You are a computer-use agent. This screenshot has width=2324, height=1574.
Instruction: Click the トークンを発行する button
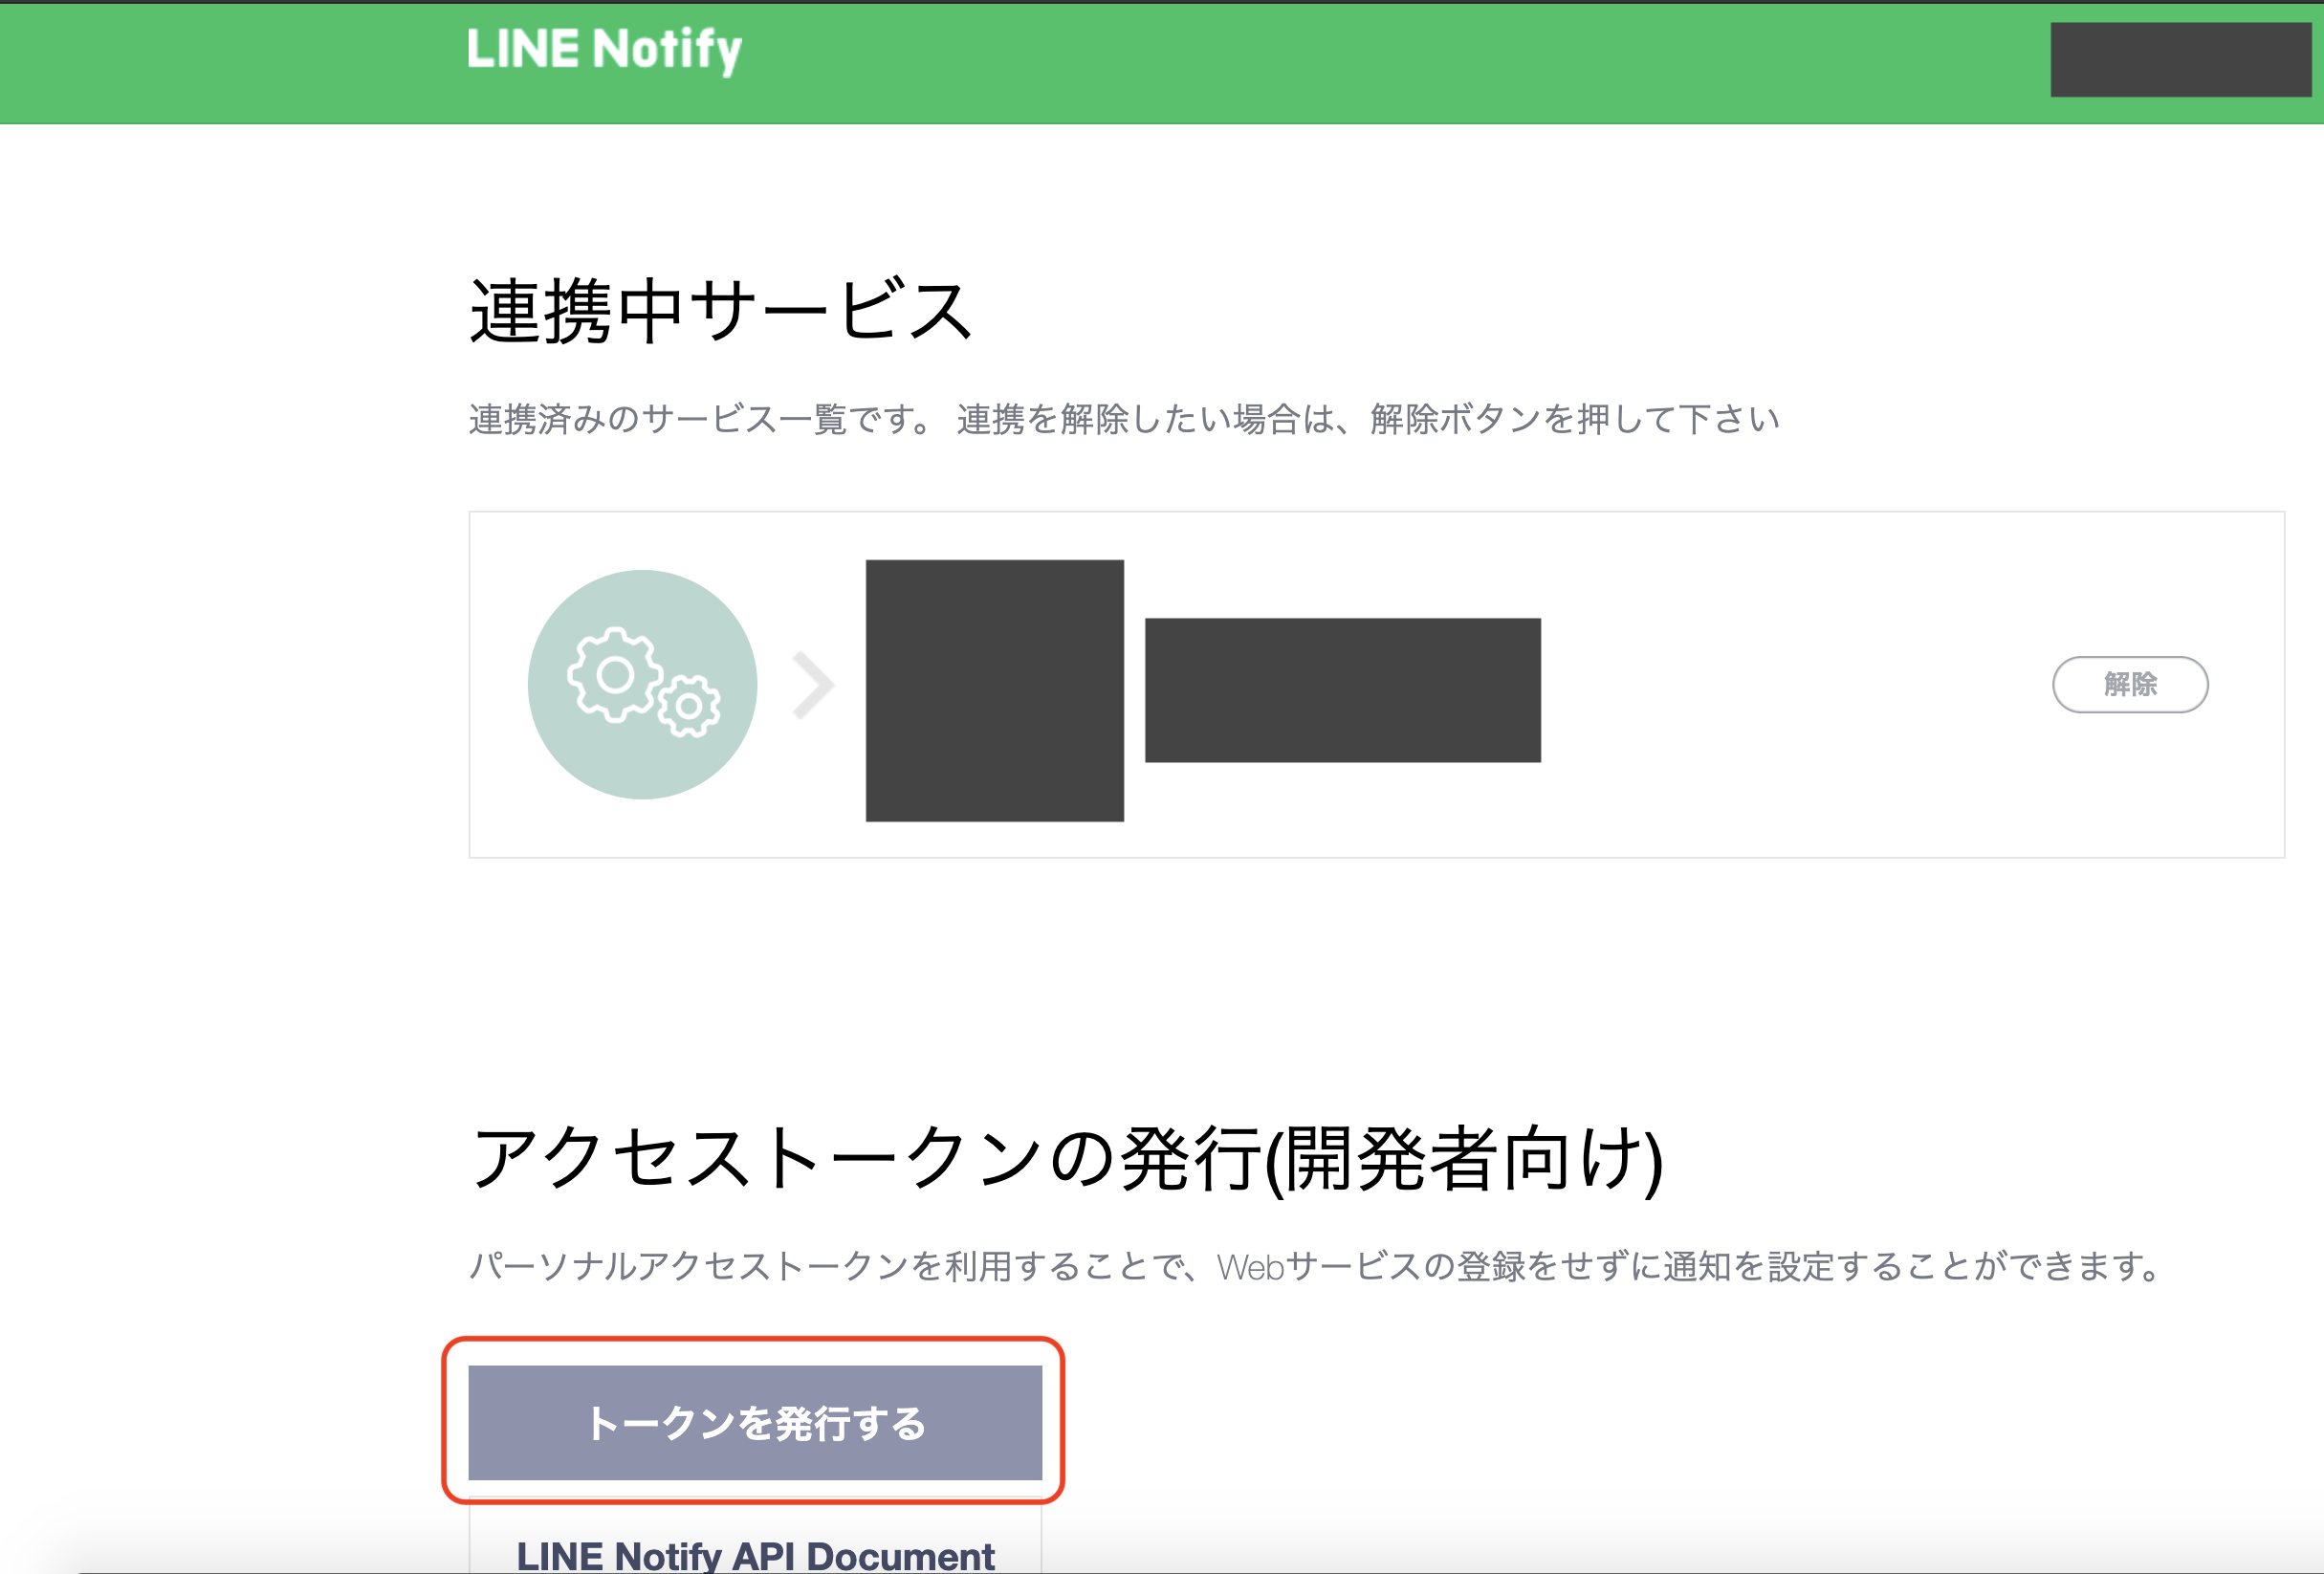pos(755,1422)
